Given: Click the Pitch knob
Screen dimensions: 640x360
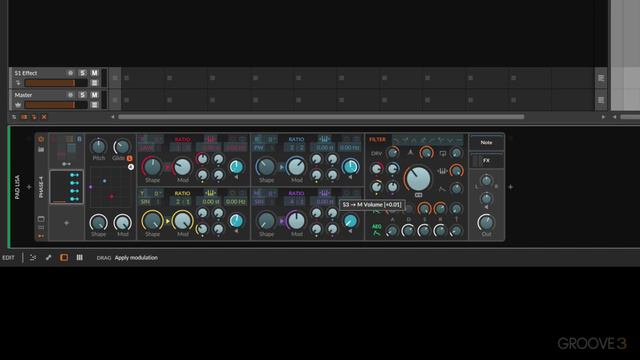Looking at the screenshot, I should [98, 146].
